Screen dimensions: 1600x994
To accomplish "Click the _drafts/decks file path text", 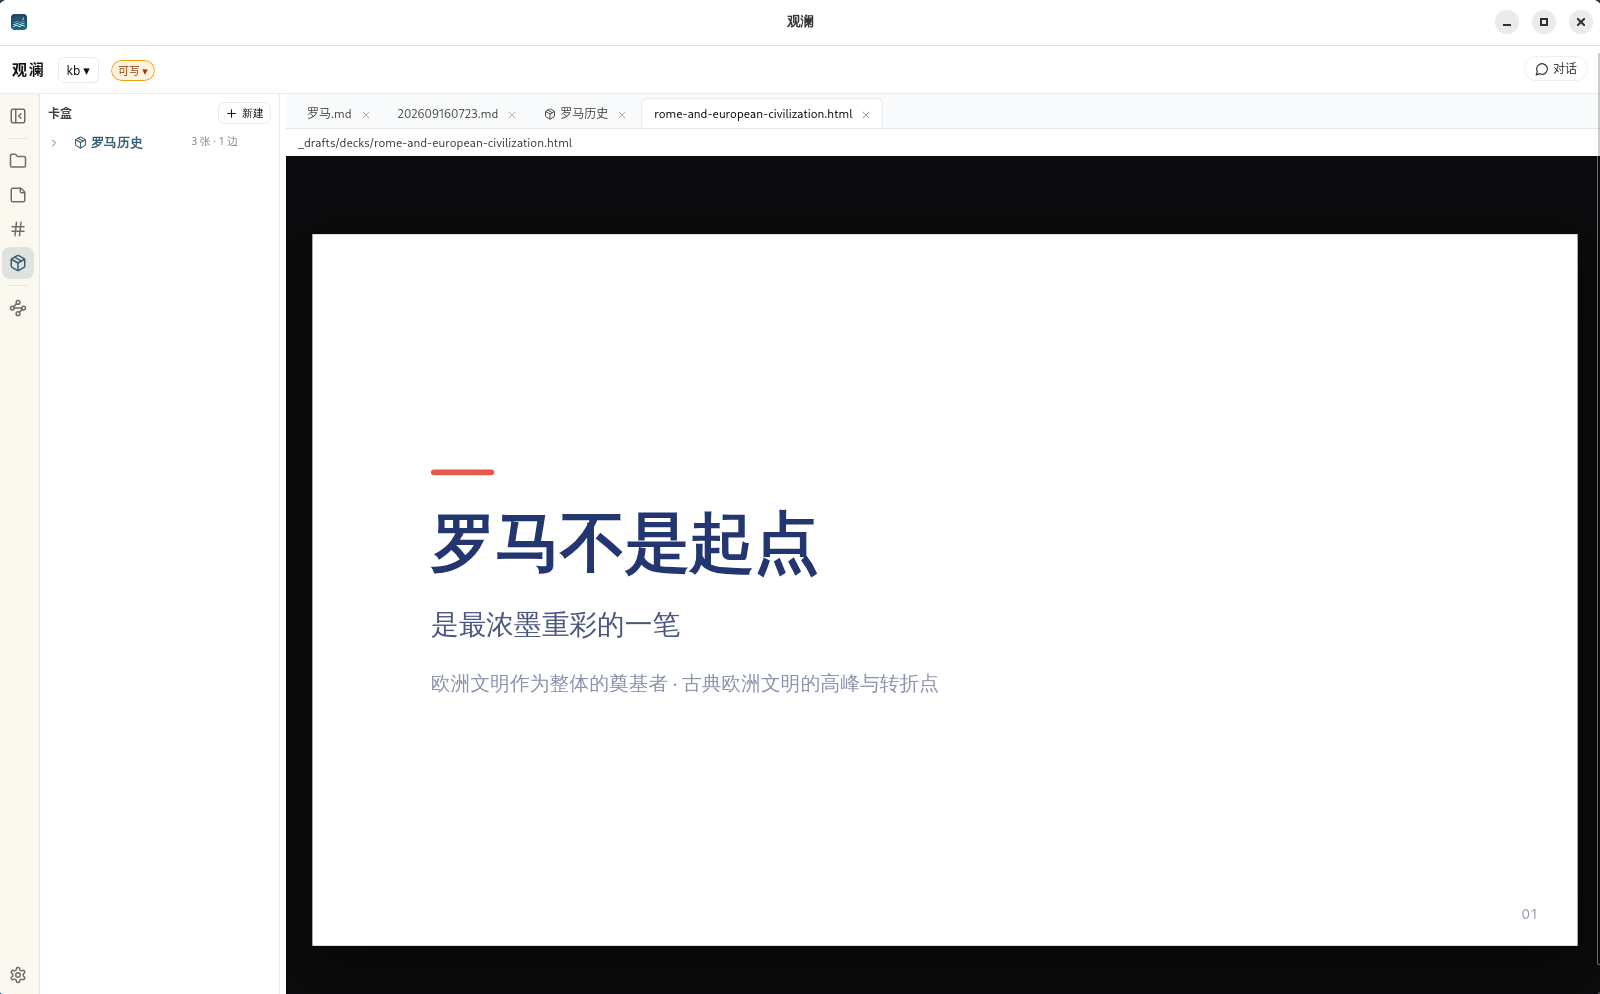I will click(435, 143).
